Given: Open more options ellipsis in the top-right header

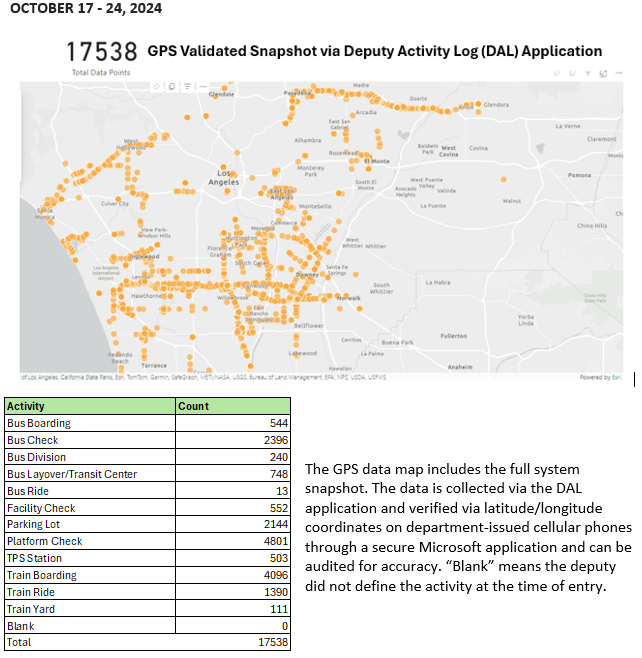Looking at the screenshot, I should (x=617, y=74).
